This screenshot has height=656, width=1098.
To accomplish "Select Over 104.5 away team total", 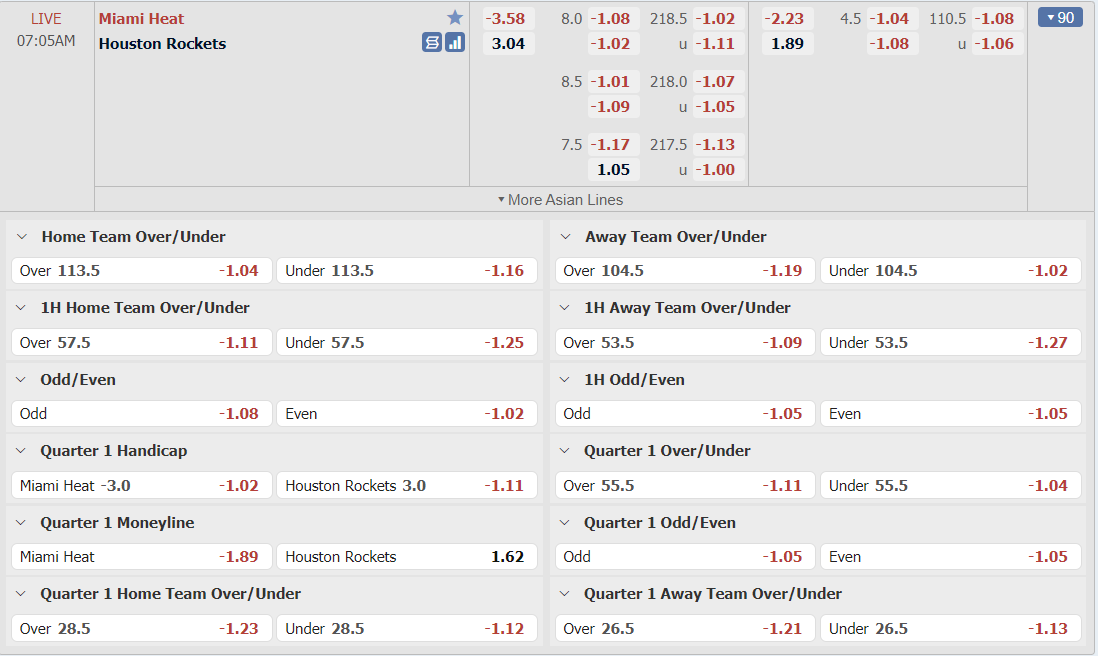I will [x=686, y=271].
